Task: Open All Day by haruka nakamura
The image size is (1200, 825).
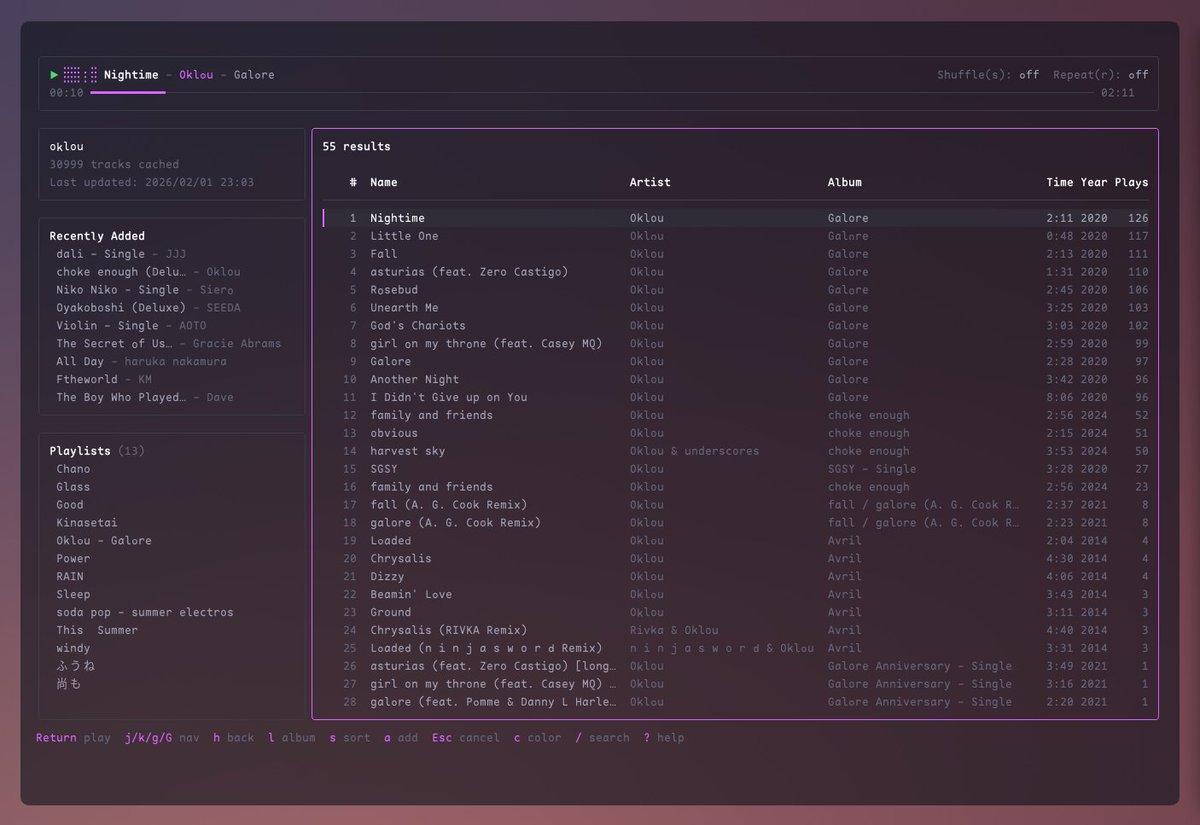Action: point(141,362)
